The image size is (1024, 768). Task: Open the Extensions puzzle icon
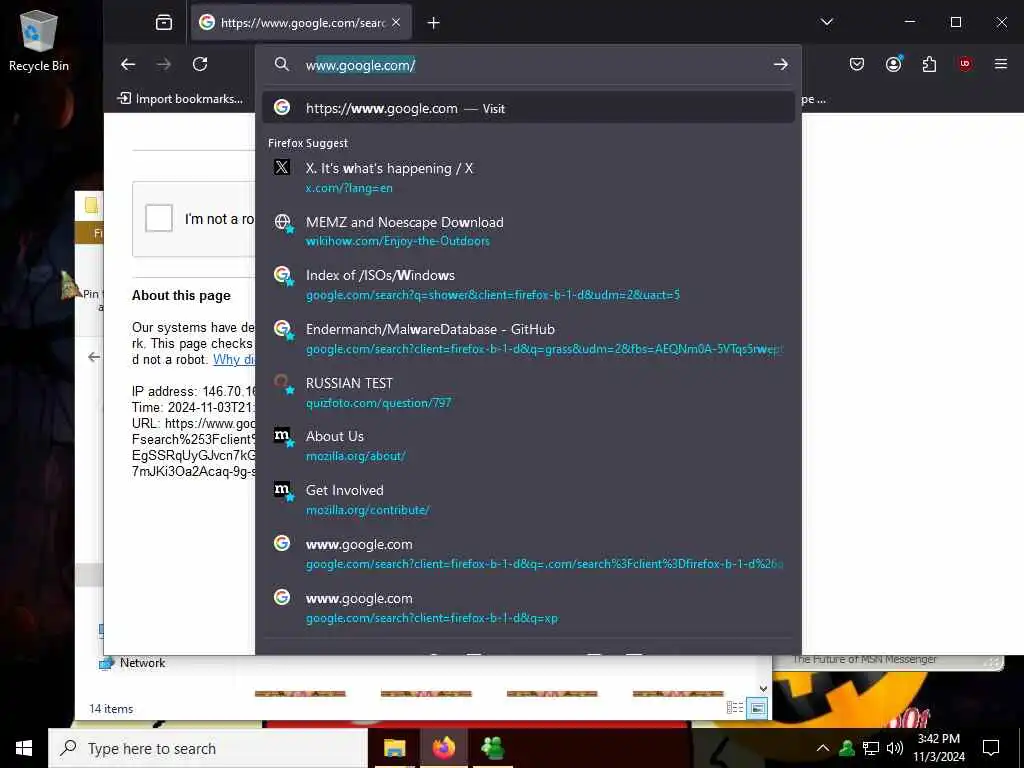929,64
